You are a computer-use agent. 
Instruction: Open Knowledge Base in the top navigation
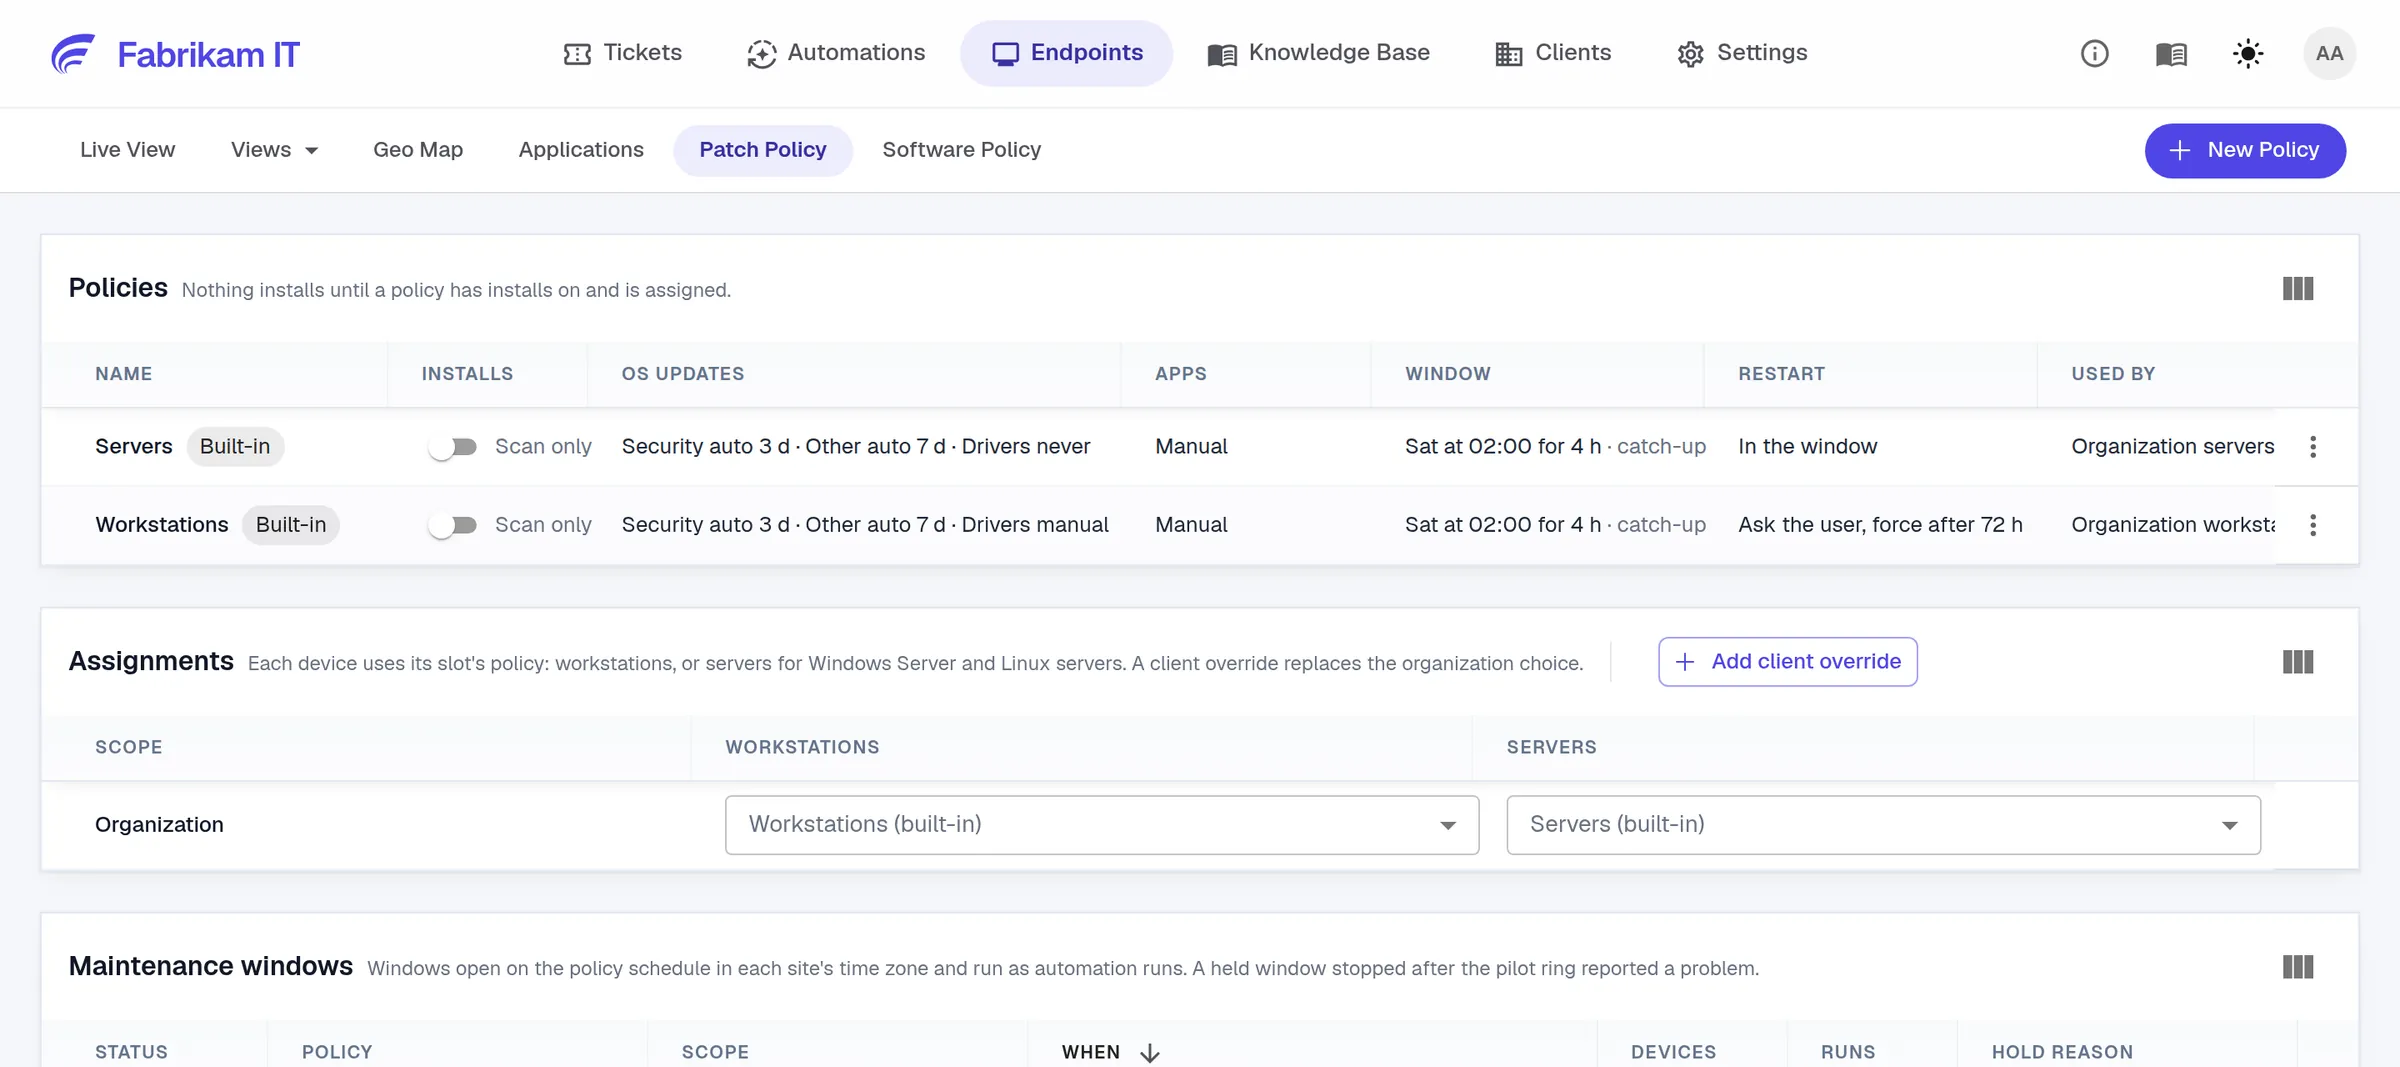[x=1318, y=53]
